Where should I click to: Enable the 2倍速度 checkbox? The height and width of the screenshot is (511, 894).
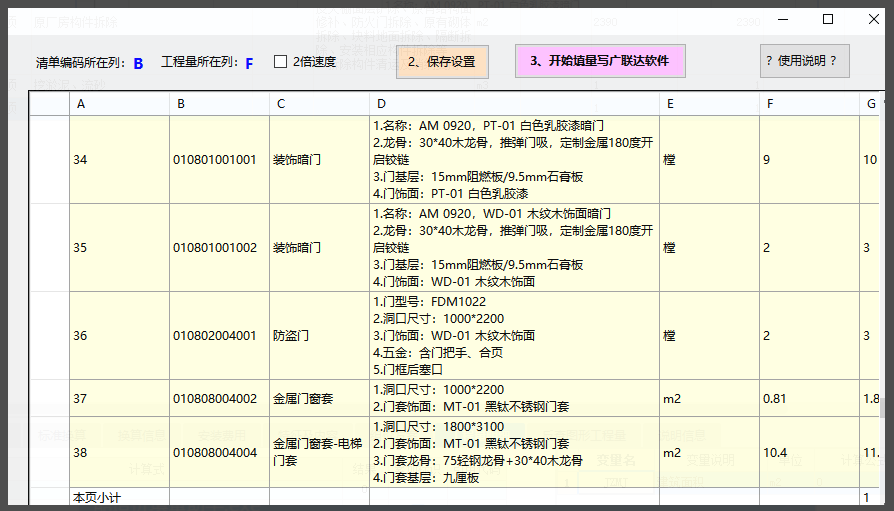pyautogui.click(x=281, y=62)
